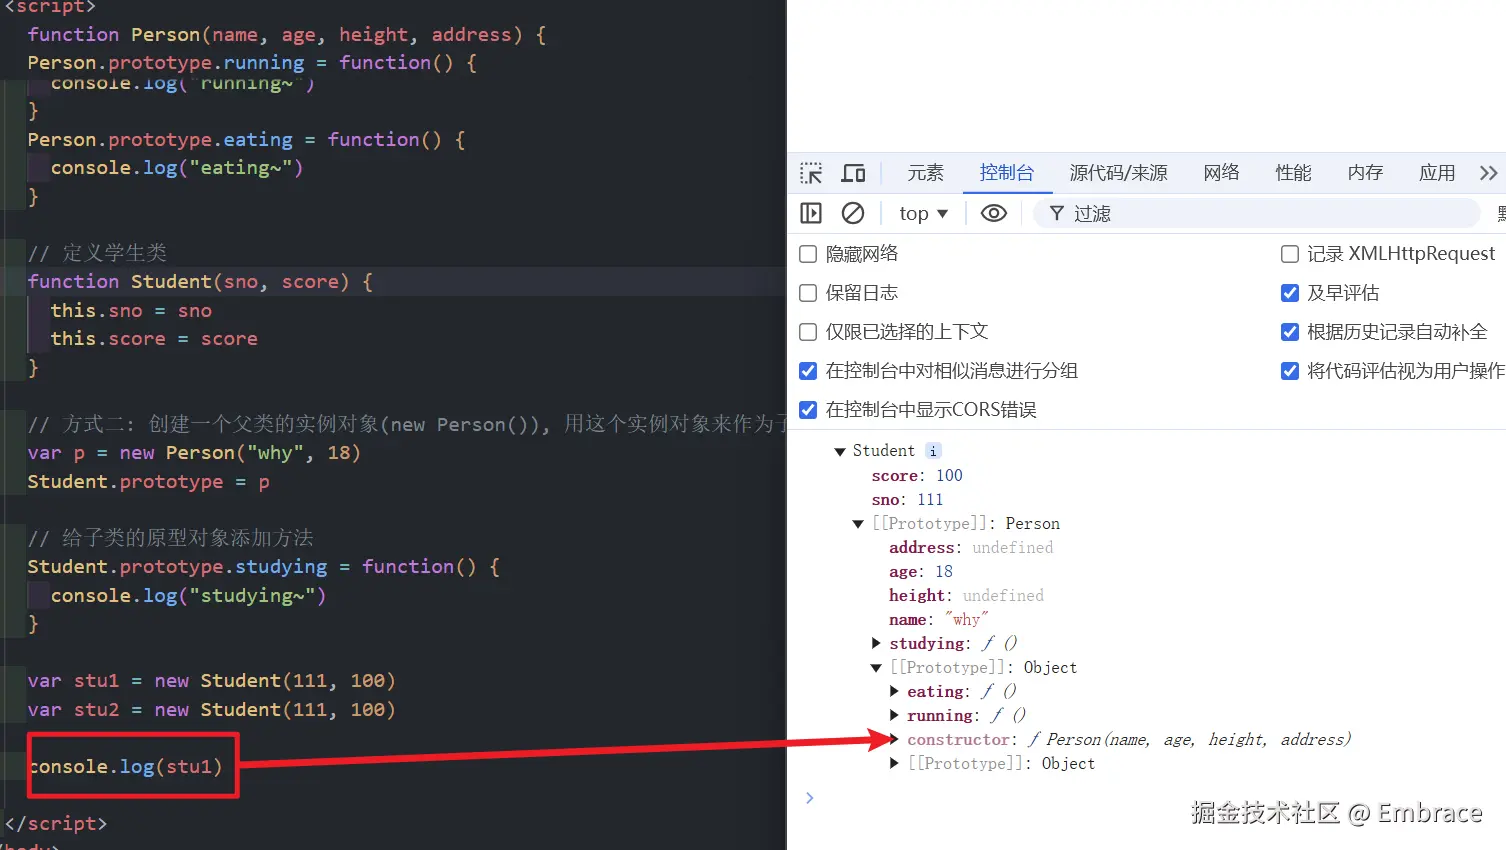
Task: Uncheck 在控制台中显示CORS错误
Action: point(808,410)
